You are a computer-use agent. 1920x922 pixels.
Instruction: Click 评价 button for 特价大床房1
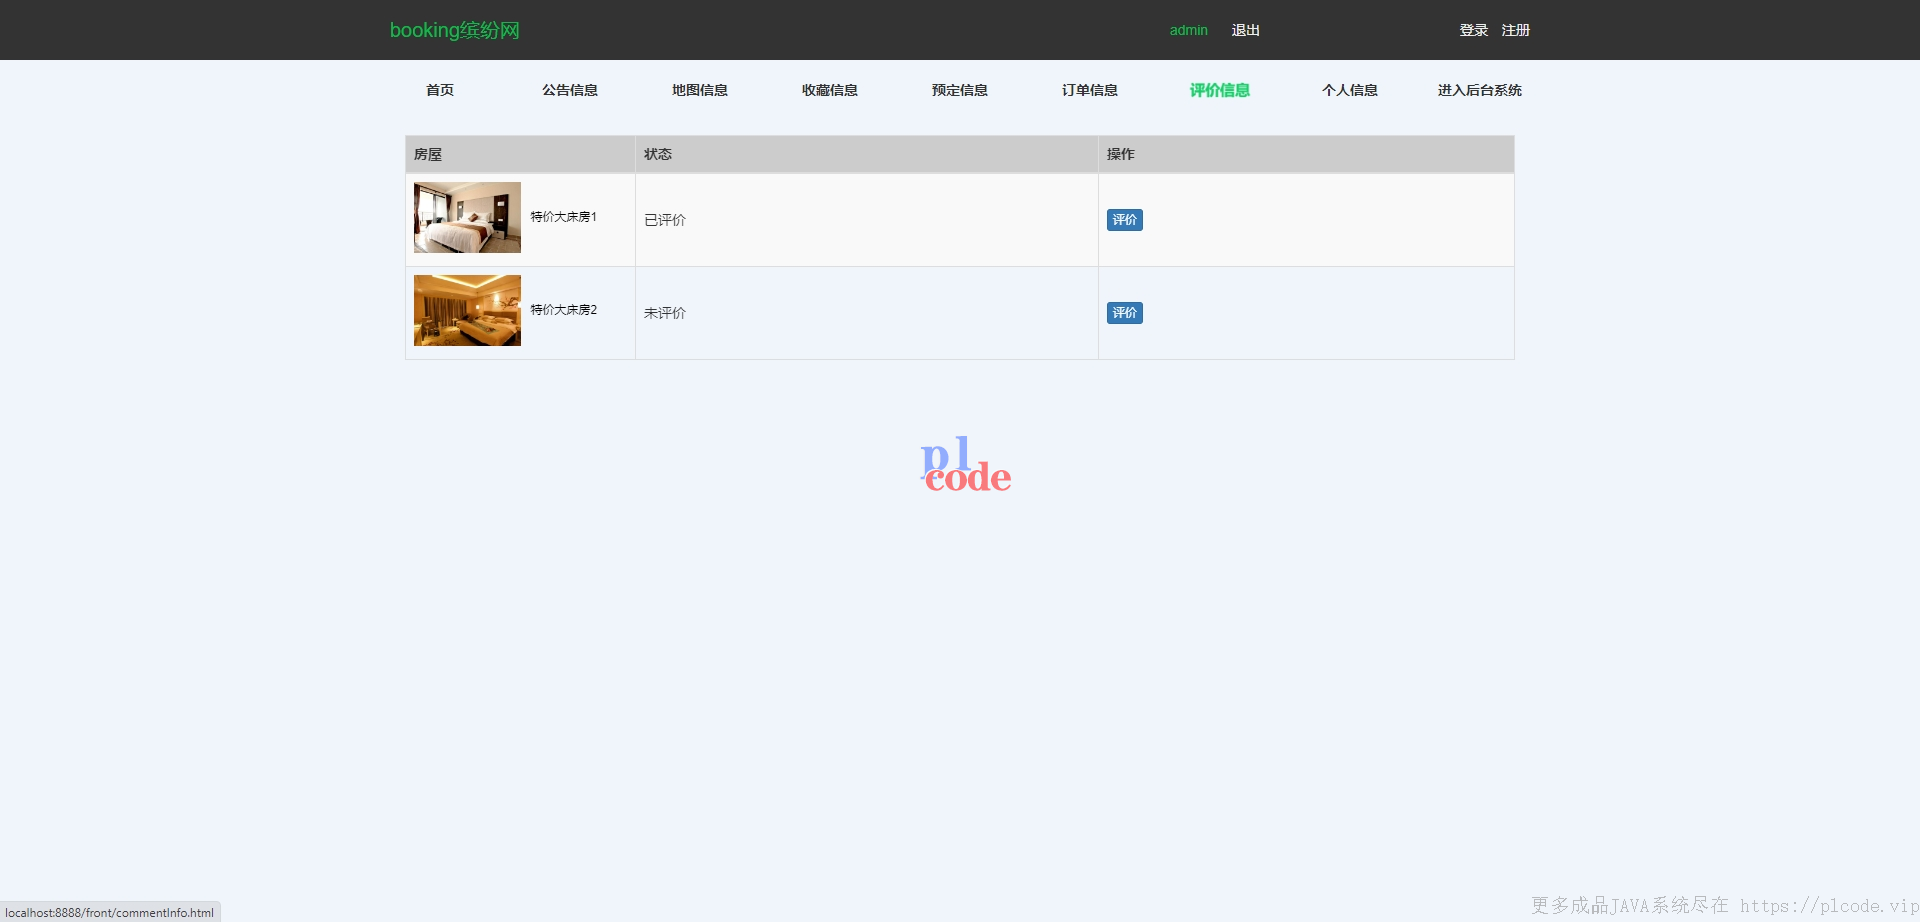1125,220
